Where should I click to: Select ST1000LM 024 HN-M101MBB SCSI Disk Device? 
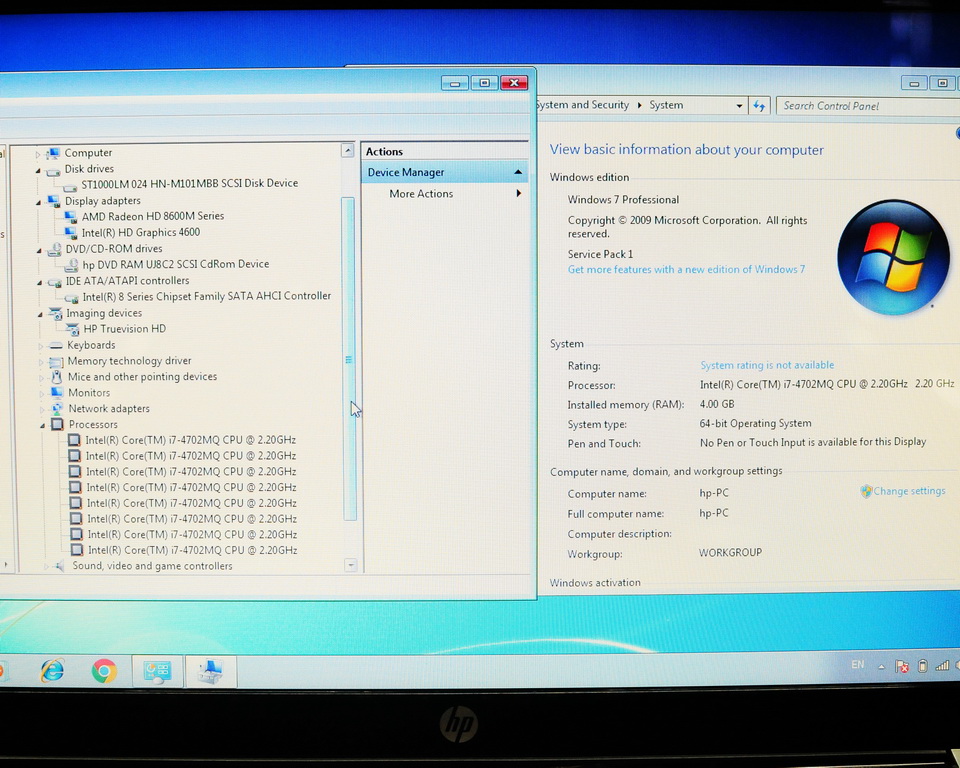190,183
